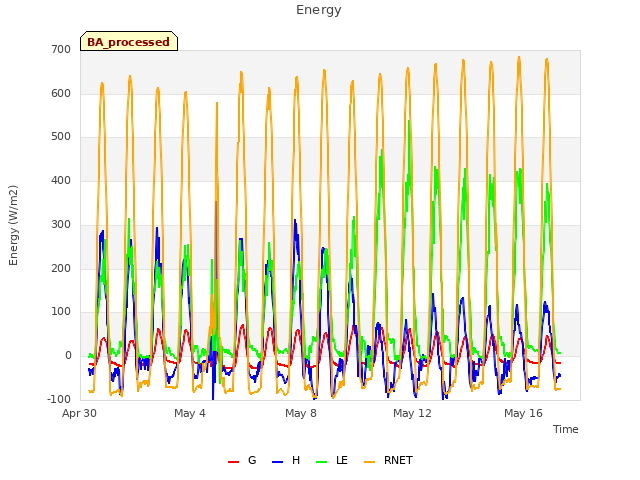Click the 300 y-axis tick label

(x=61, y=224)
